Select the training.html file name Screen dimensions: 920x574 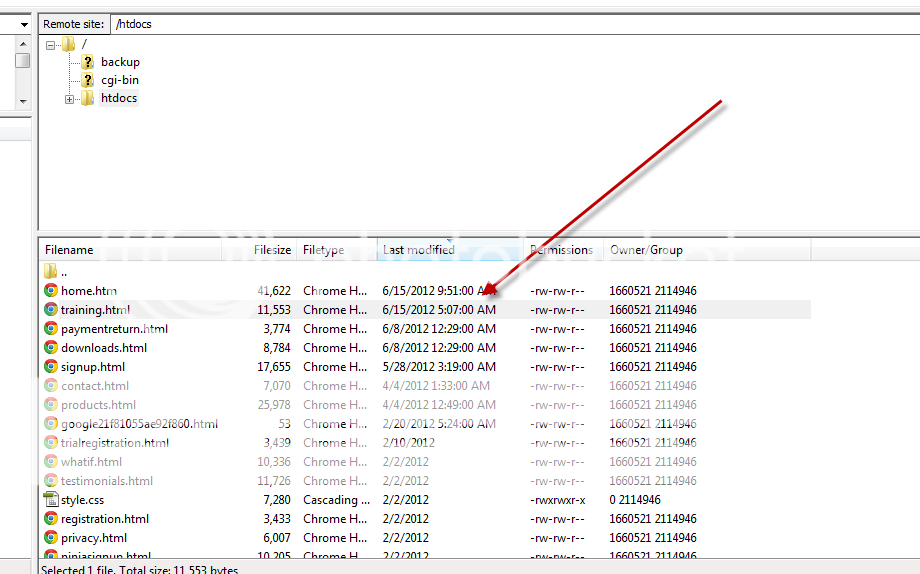click(x=95, y=309)
